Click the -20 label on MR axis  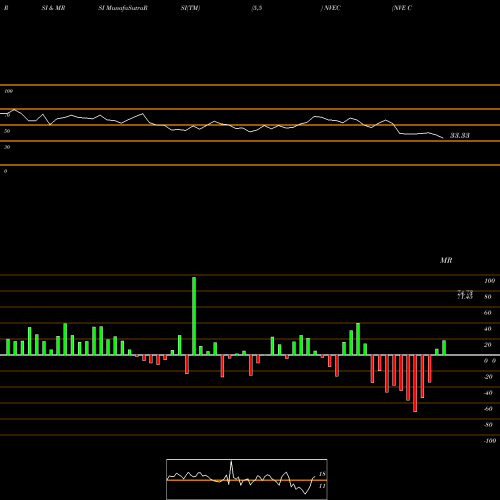point(488,377)
